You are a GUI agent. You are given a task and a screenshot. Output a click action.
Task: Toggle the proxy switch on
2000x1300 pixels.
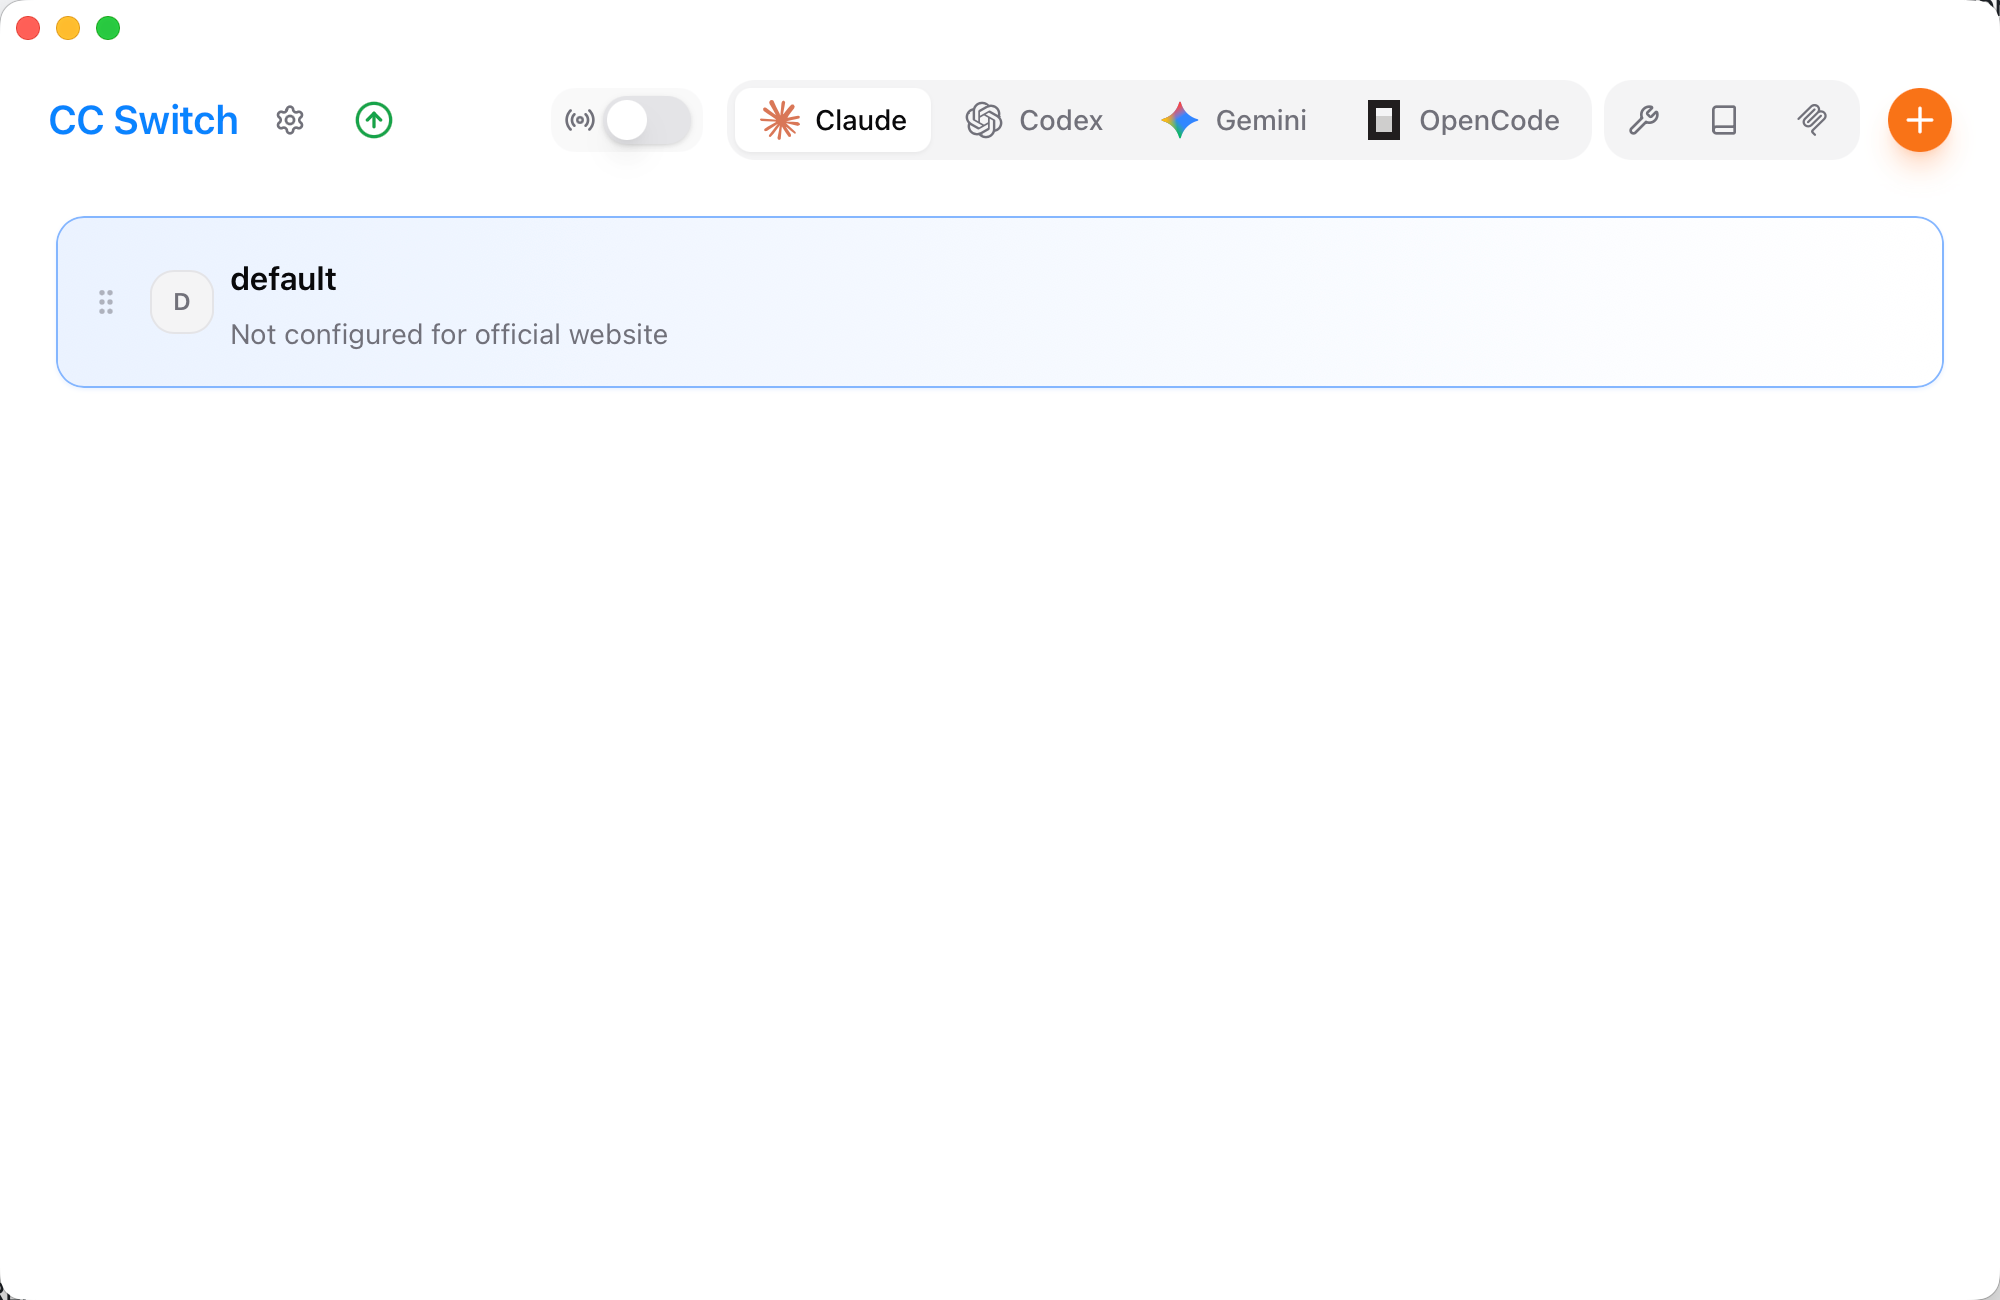coord(647,120)
